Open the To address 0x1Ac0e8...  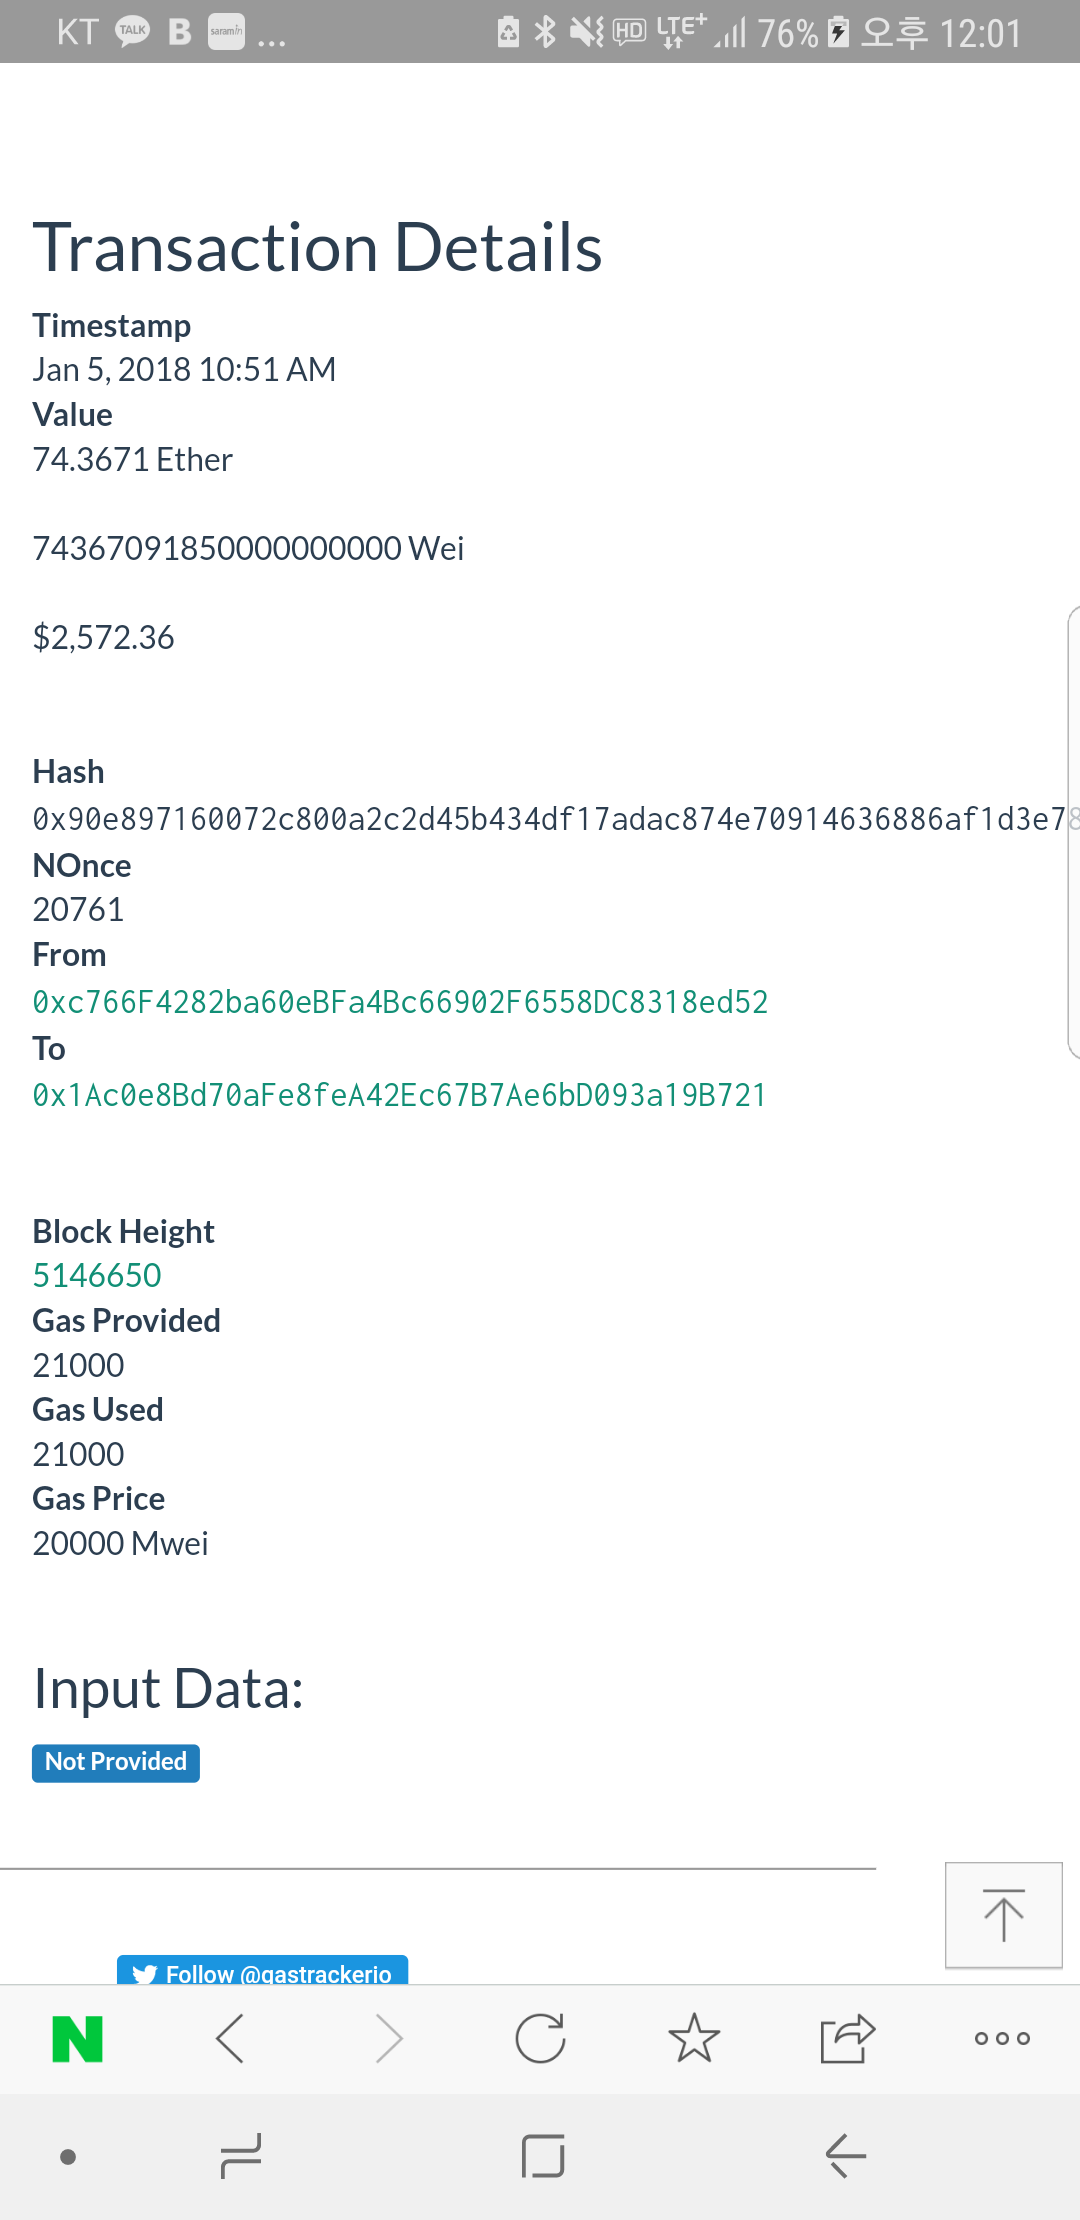[x=399, y=1095]
